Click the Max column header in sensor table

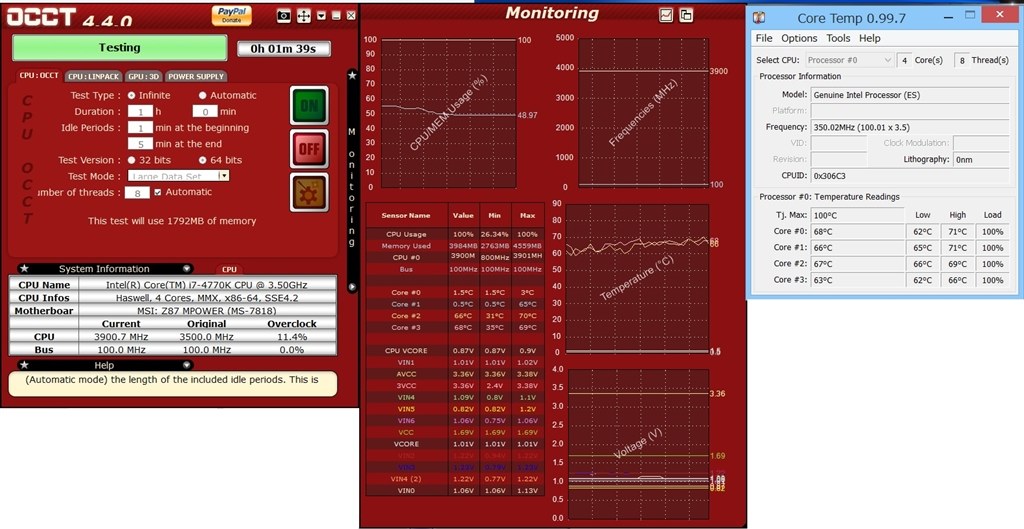[528, 216]
